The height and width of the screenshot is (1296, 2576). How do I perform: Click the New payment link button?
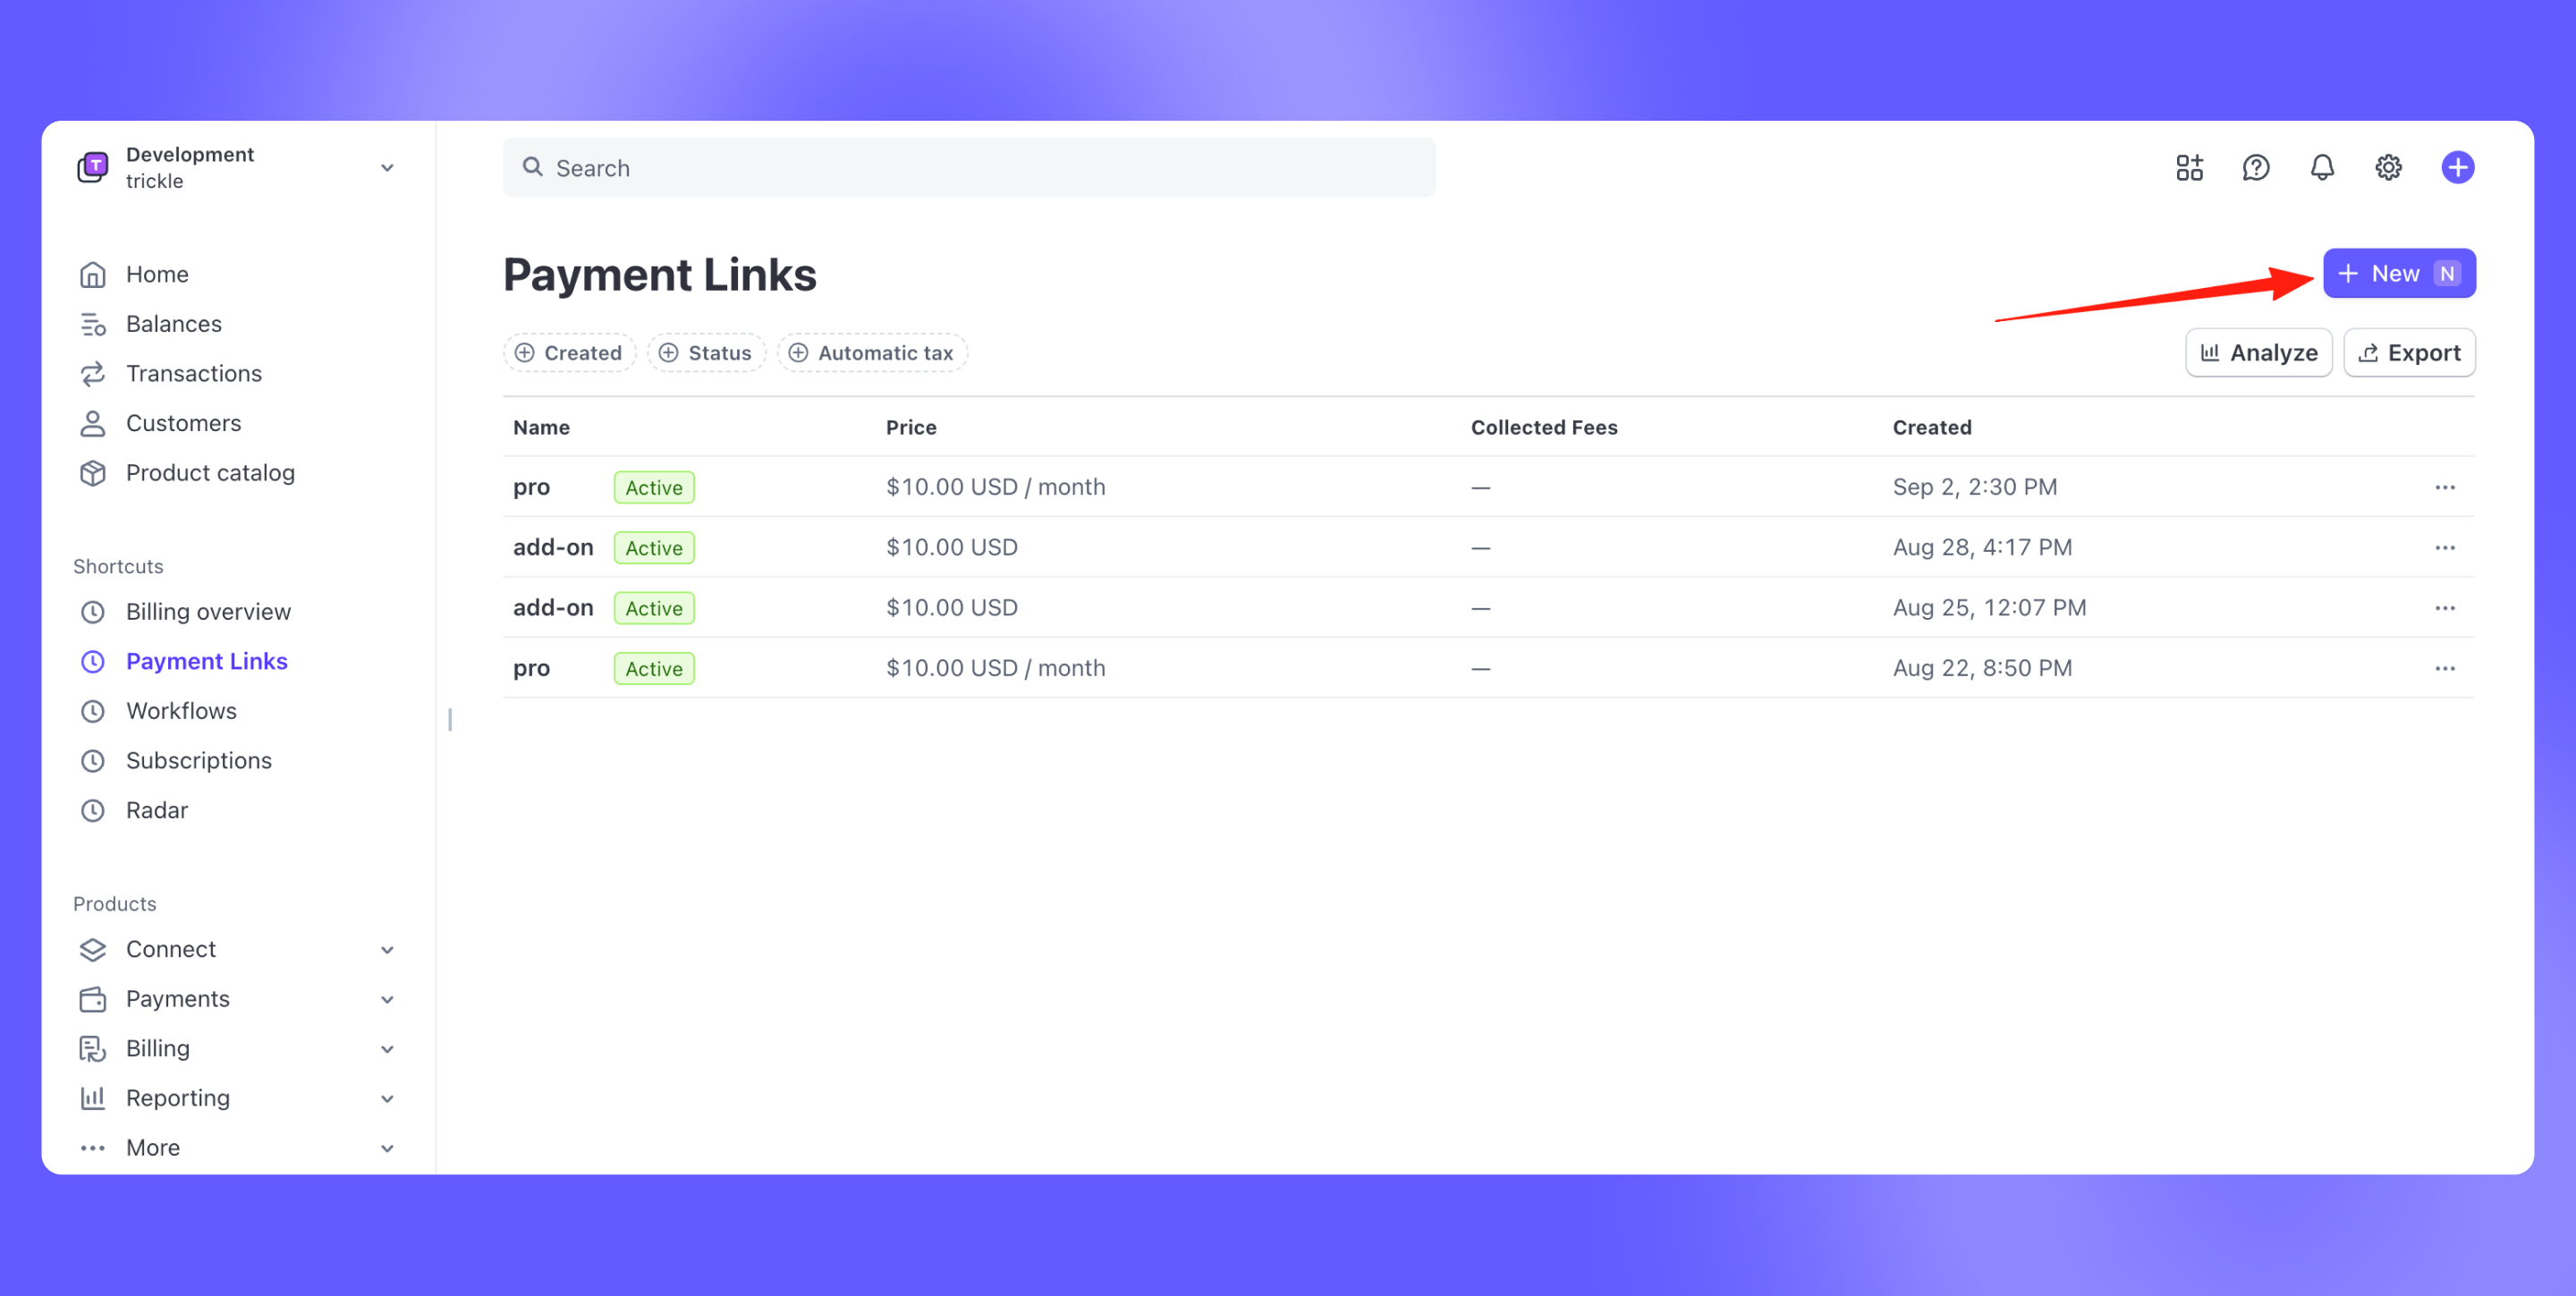click(x=2398, y=273)
